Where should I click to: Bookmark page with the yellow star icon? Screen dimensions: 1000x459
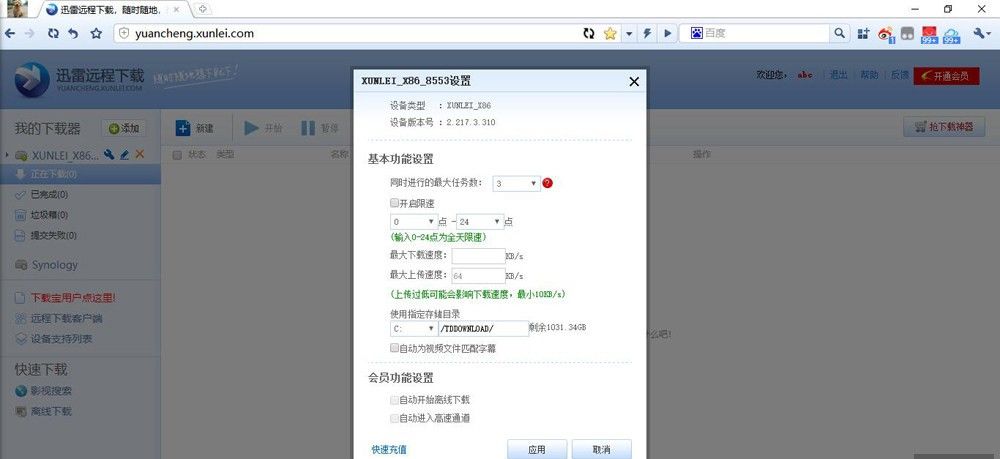pos(610,33)
